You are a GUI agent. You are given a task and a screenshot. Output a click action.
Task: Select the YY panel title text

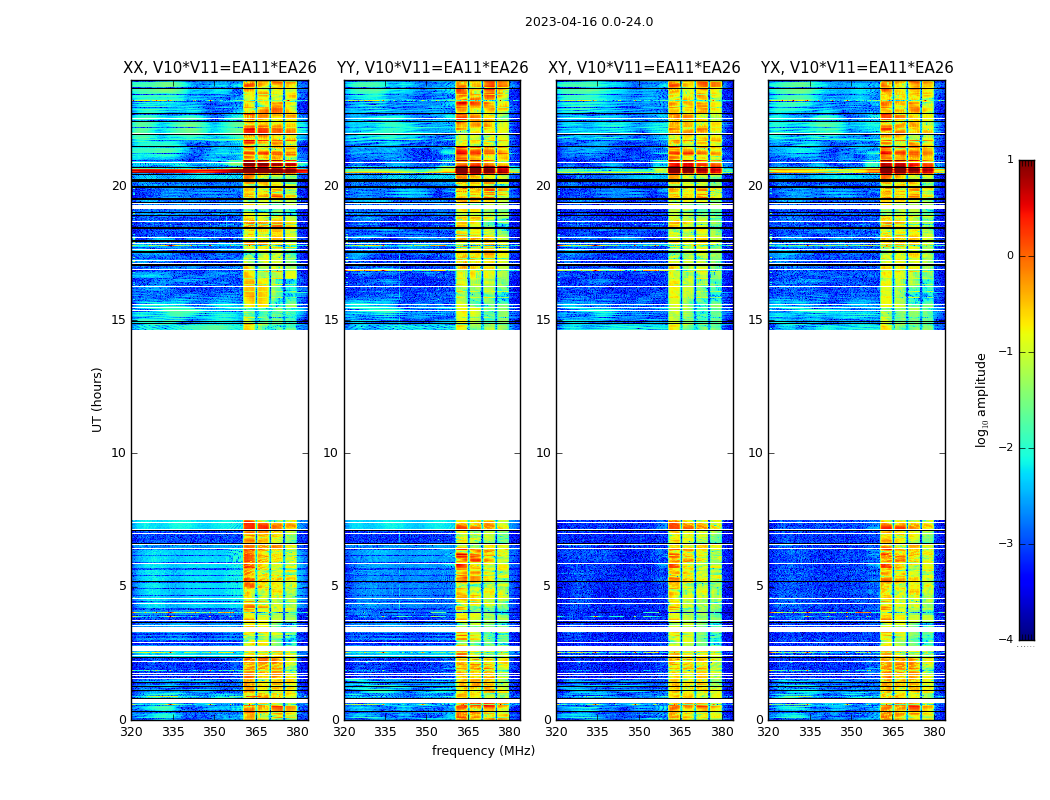[x=432, y=68]
